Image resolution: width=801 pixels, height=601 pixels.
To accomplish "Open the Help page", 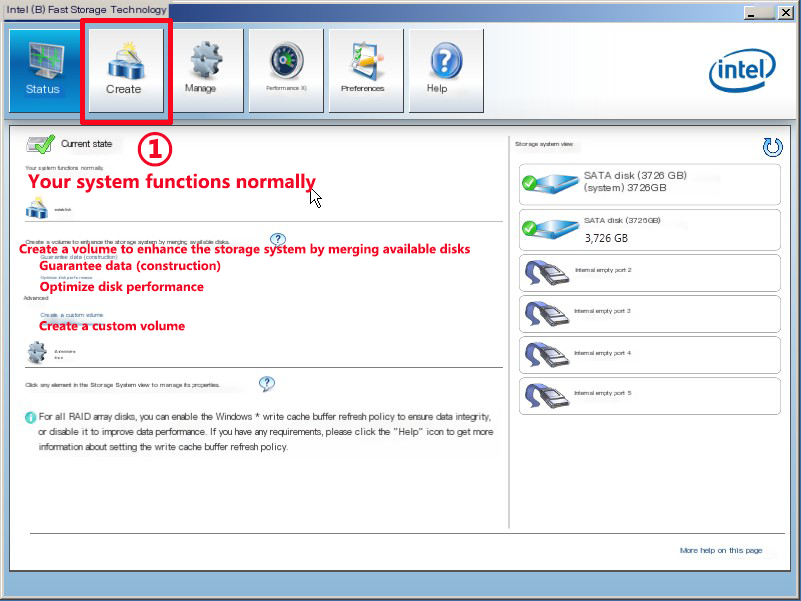I will [445, 68].
